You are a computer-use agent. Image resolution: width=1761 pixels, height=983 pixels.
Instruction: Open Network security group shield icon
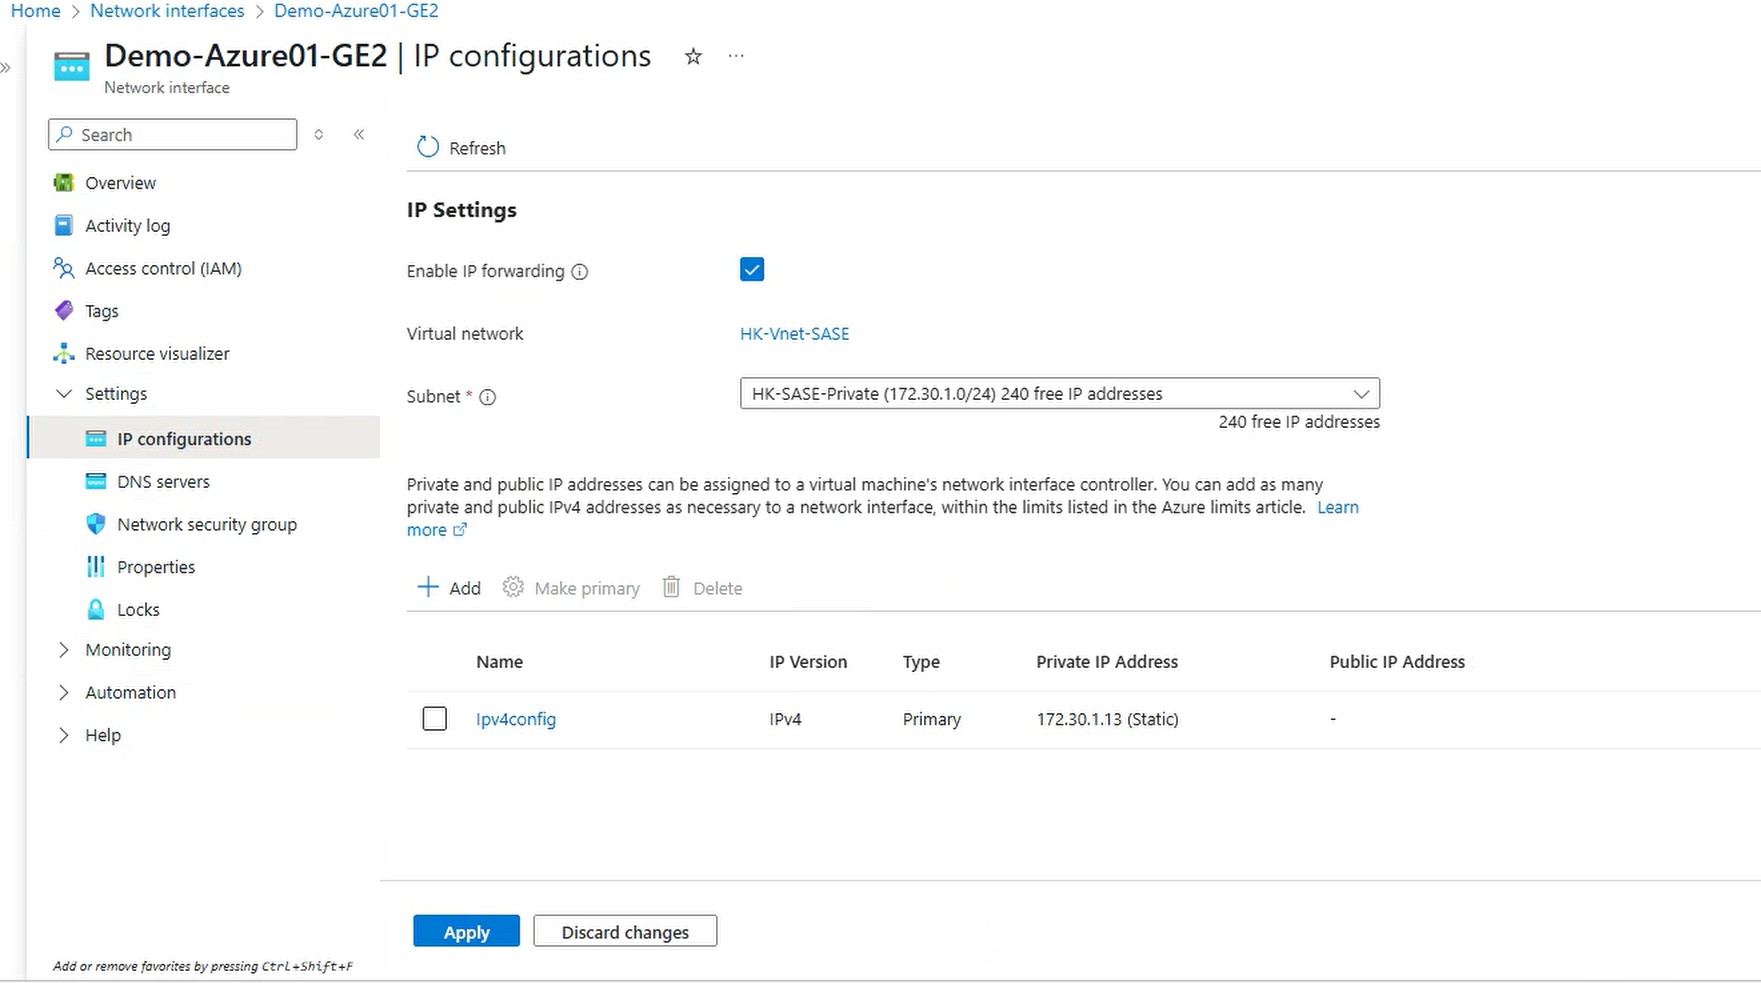pos(96,524)
